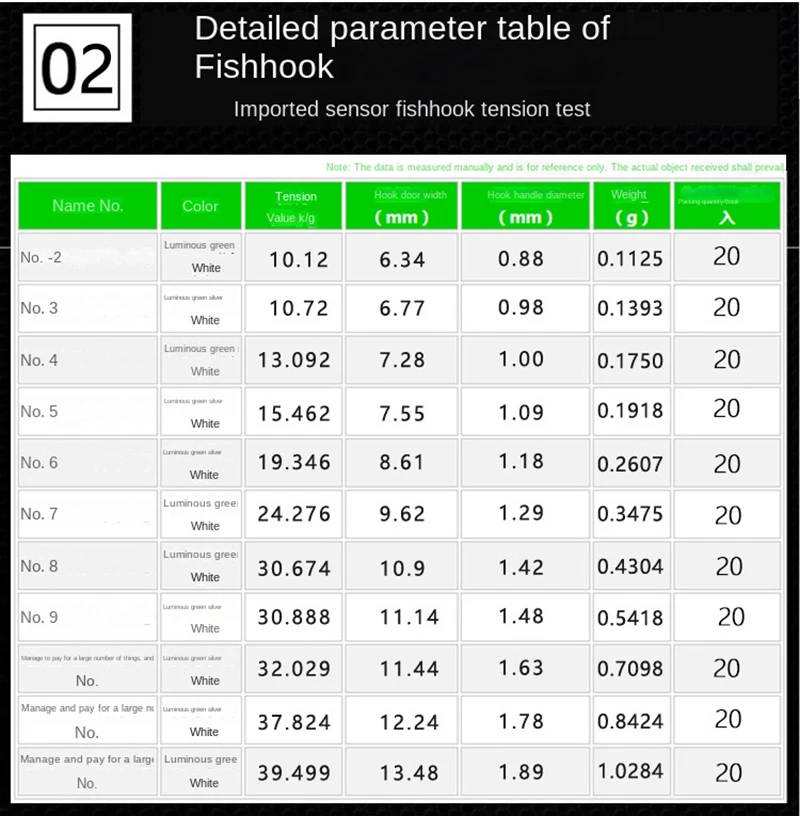Click the packing quantity column header
Image resolution: width=800 pixels, height=816 pixels.
(x=727, y=206)
